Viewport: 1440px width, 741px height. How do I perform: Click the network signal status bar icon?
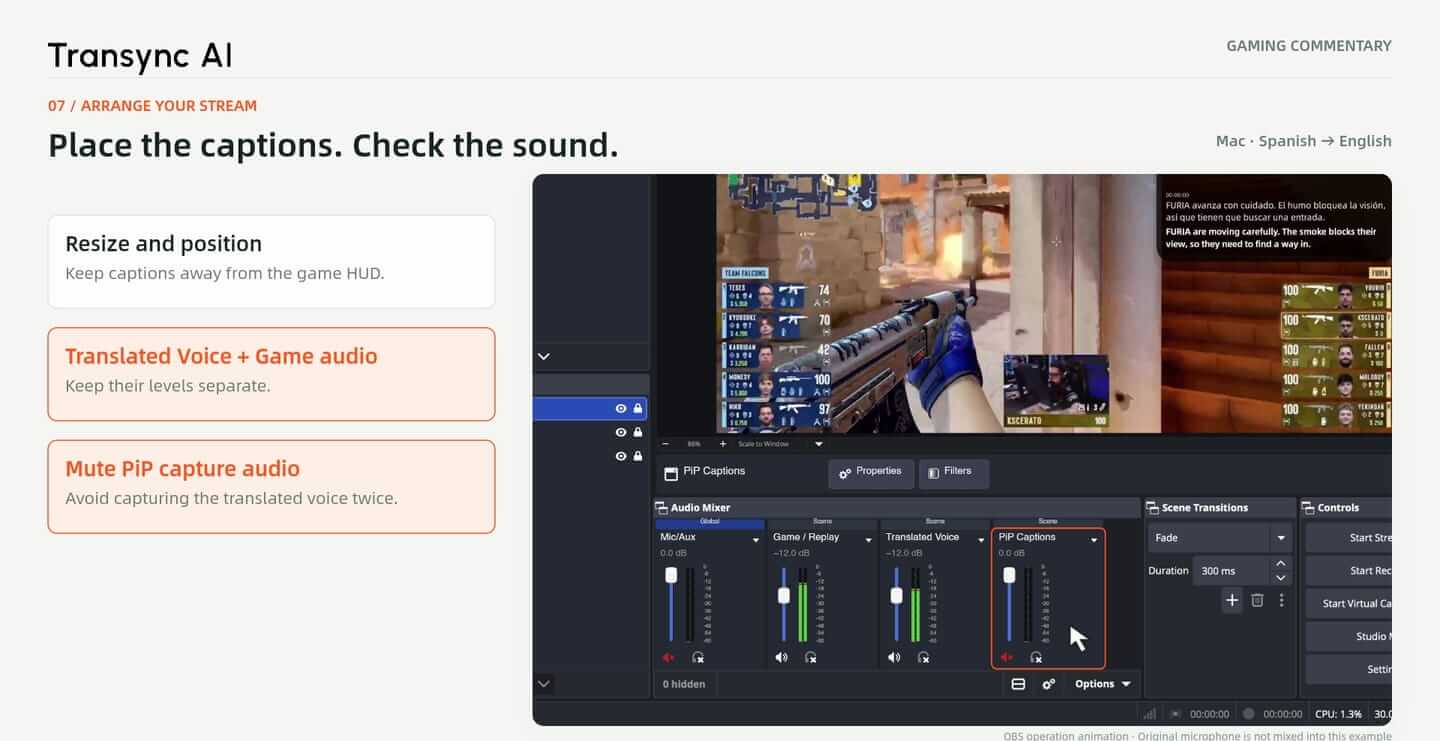[1150, 714]
